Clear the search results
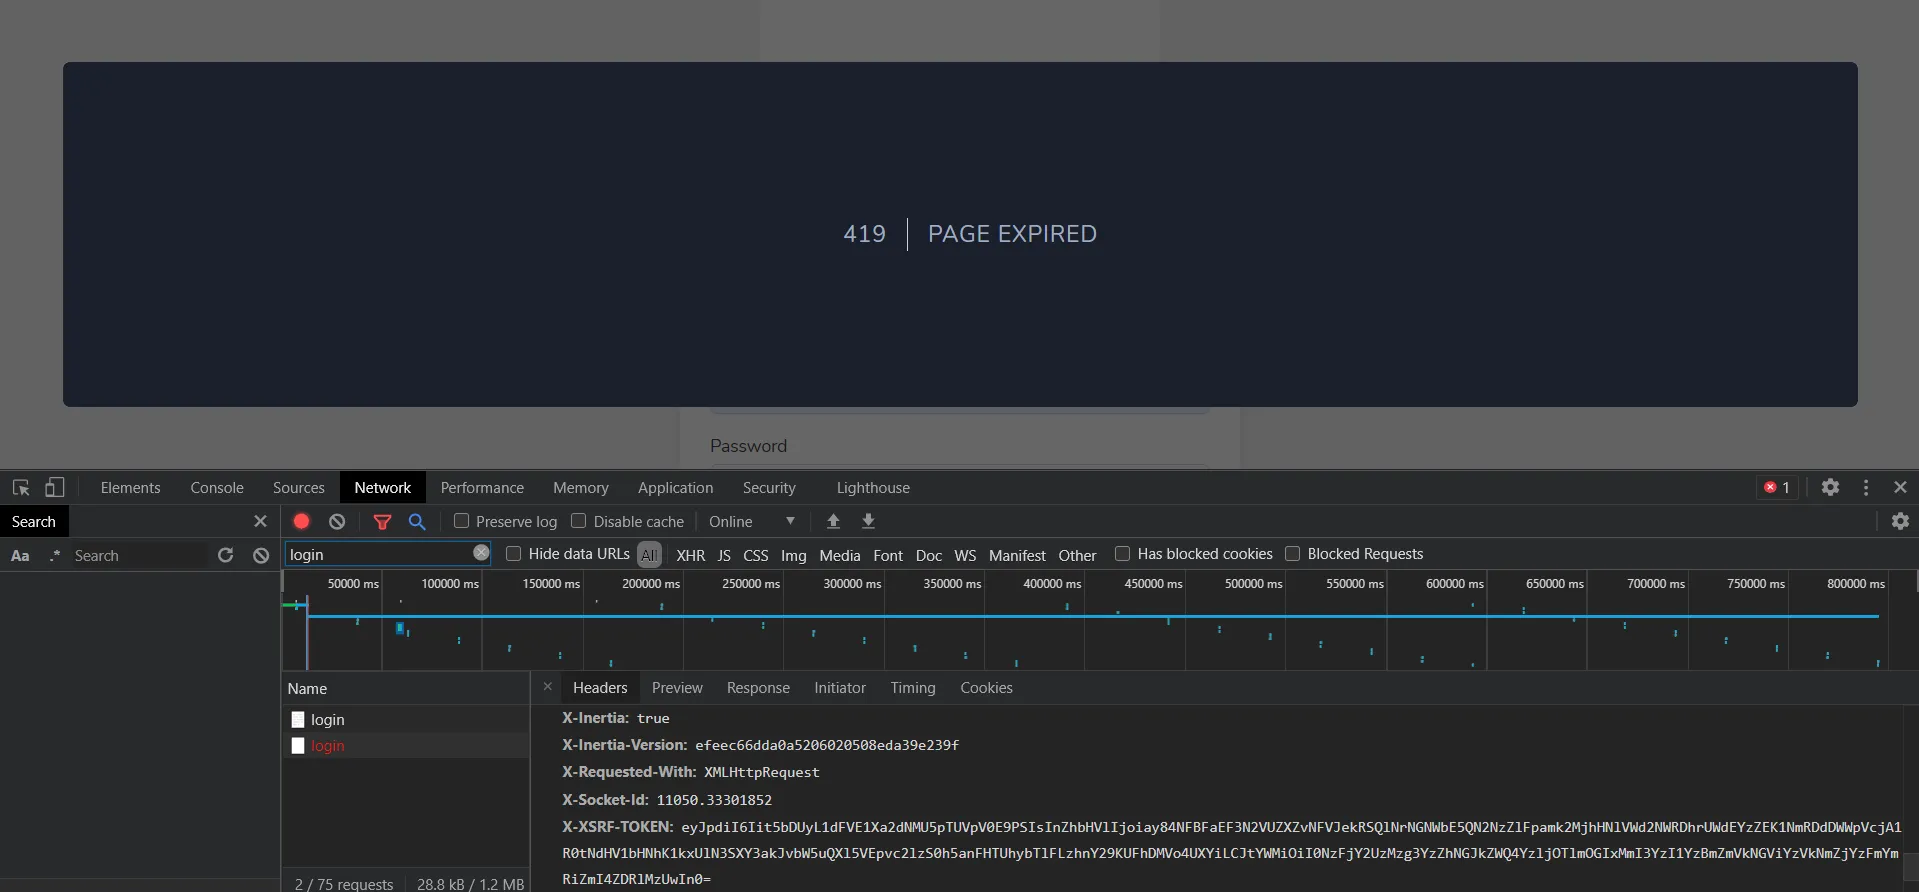 [261, 555]
